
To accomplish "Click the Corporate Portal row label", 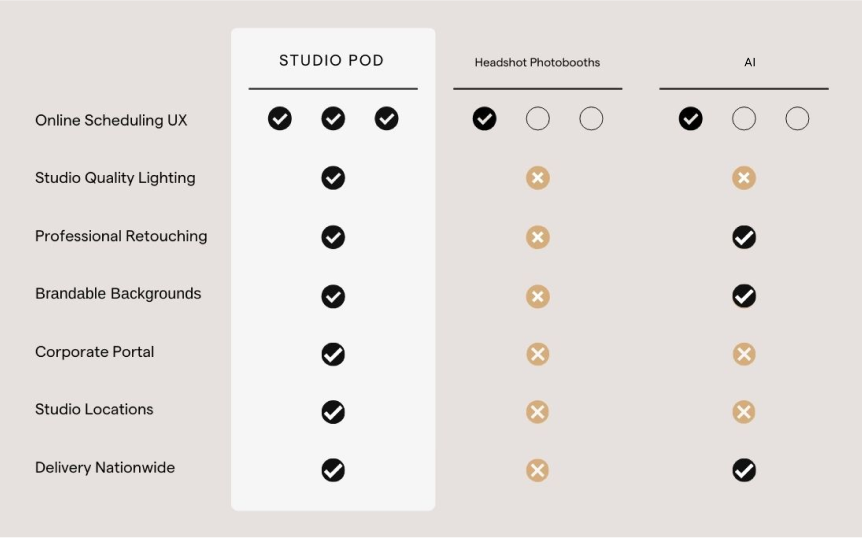I will [95, 352].
